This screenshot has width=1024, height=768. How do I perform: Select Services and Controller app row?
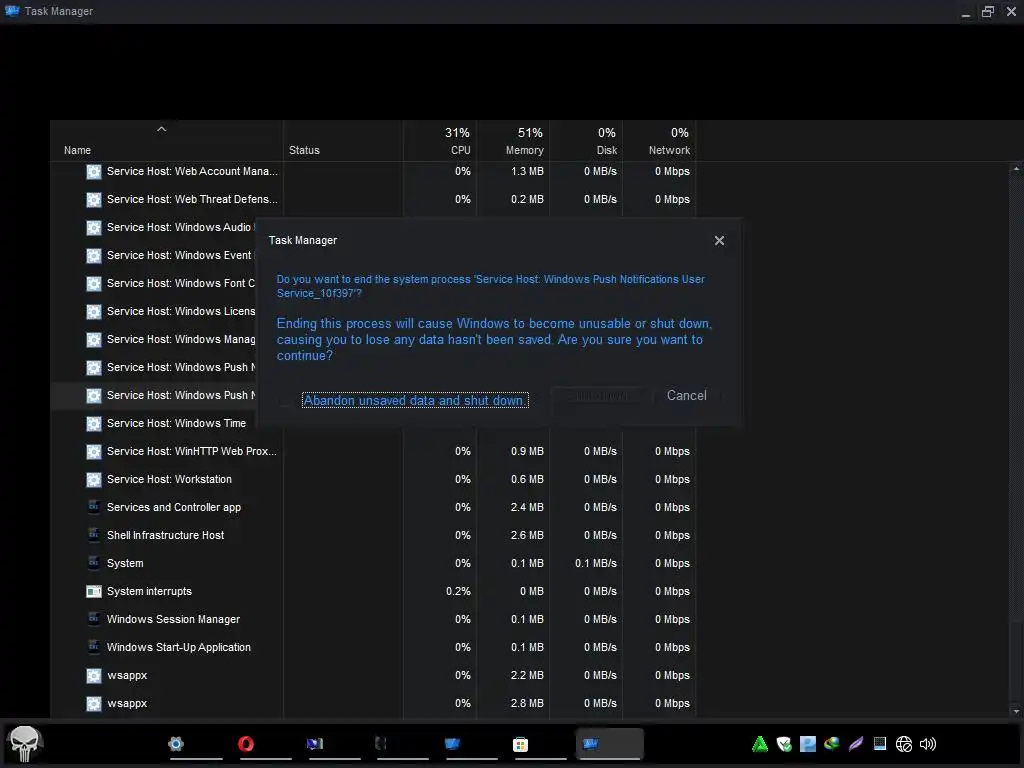tap(373, 507)
